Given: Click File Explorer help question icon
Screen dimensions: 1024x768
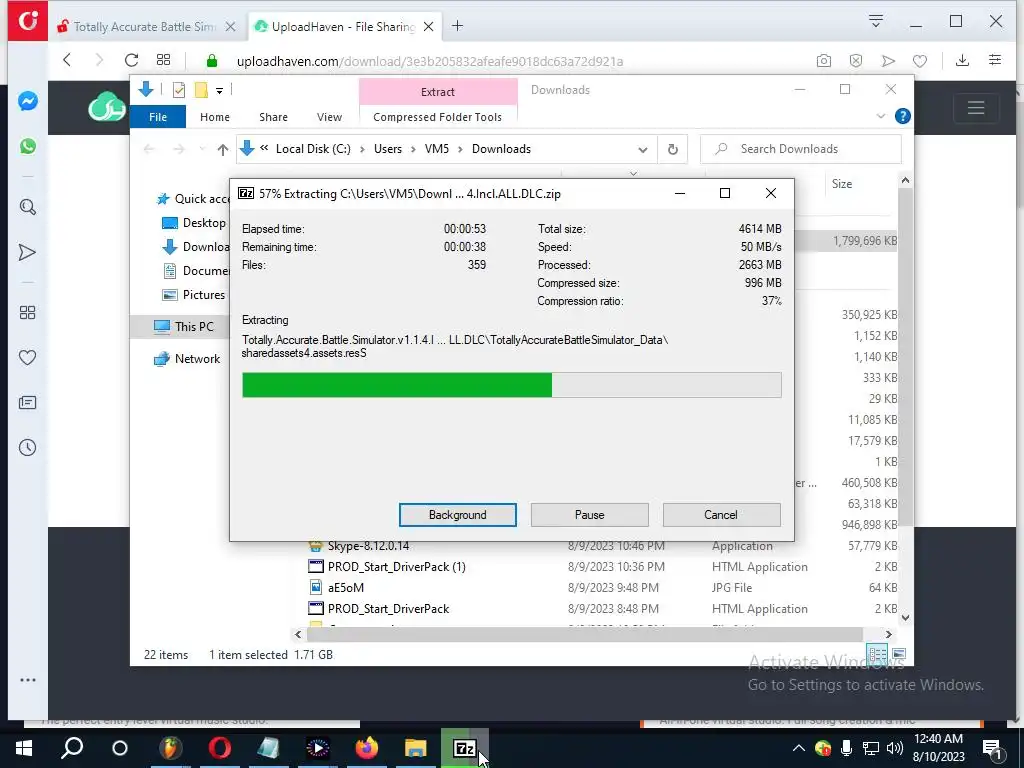Looking at the screenshot, I should (903, 116).
